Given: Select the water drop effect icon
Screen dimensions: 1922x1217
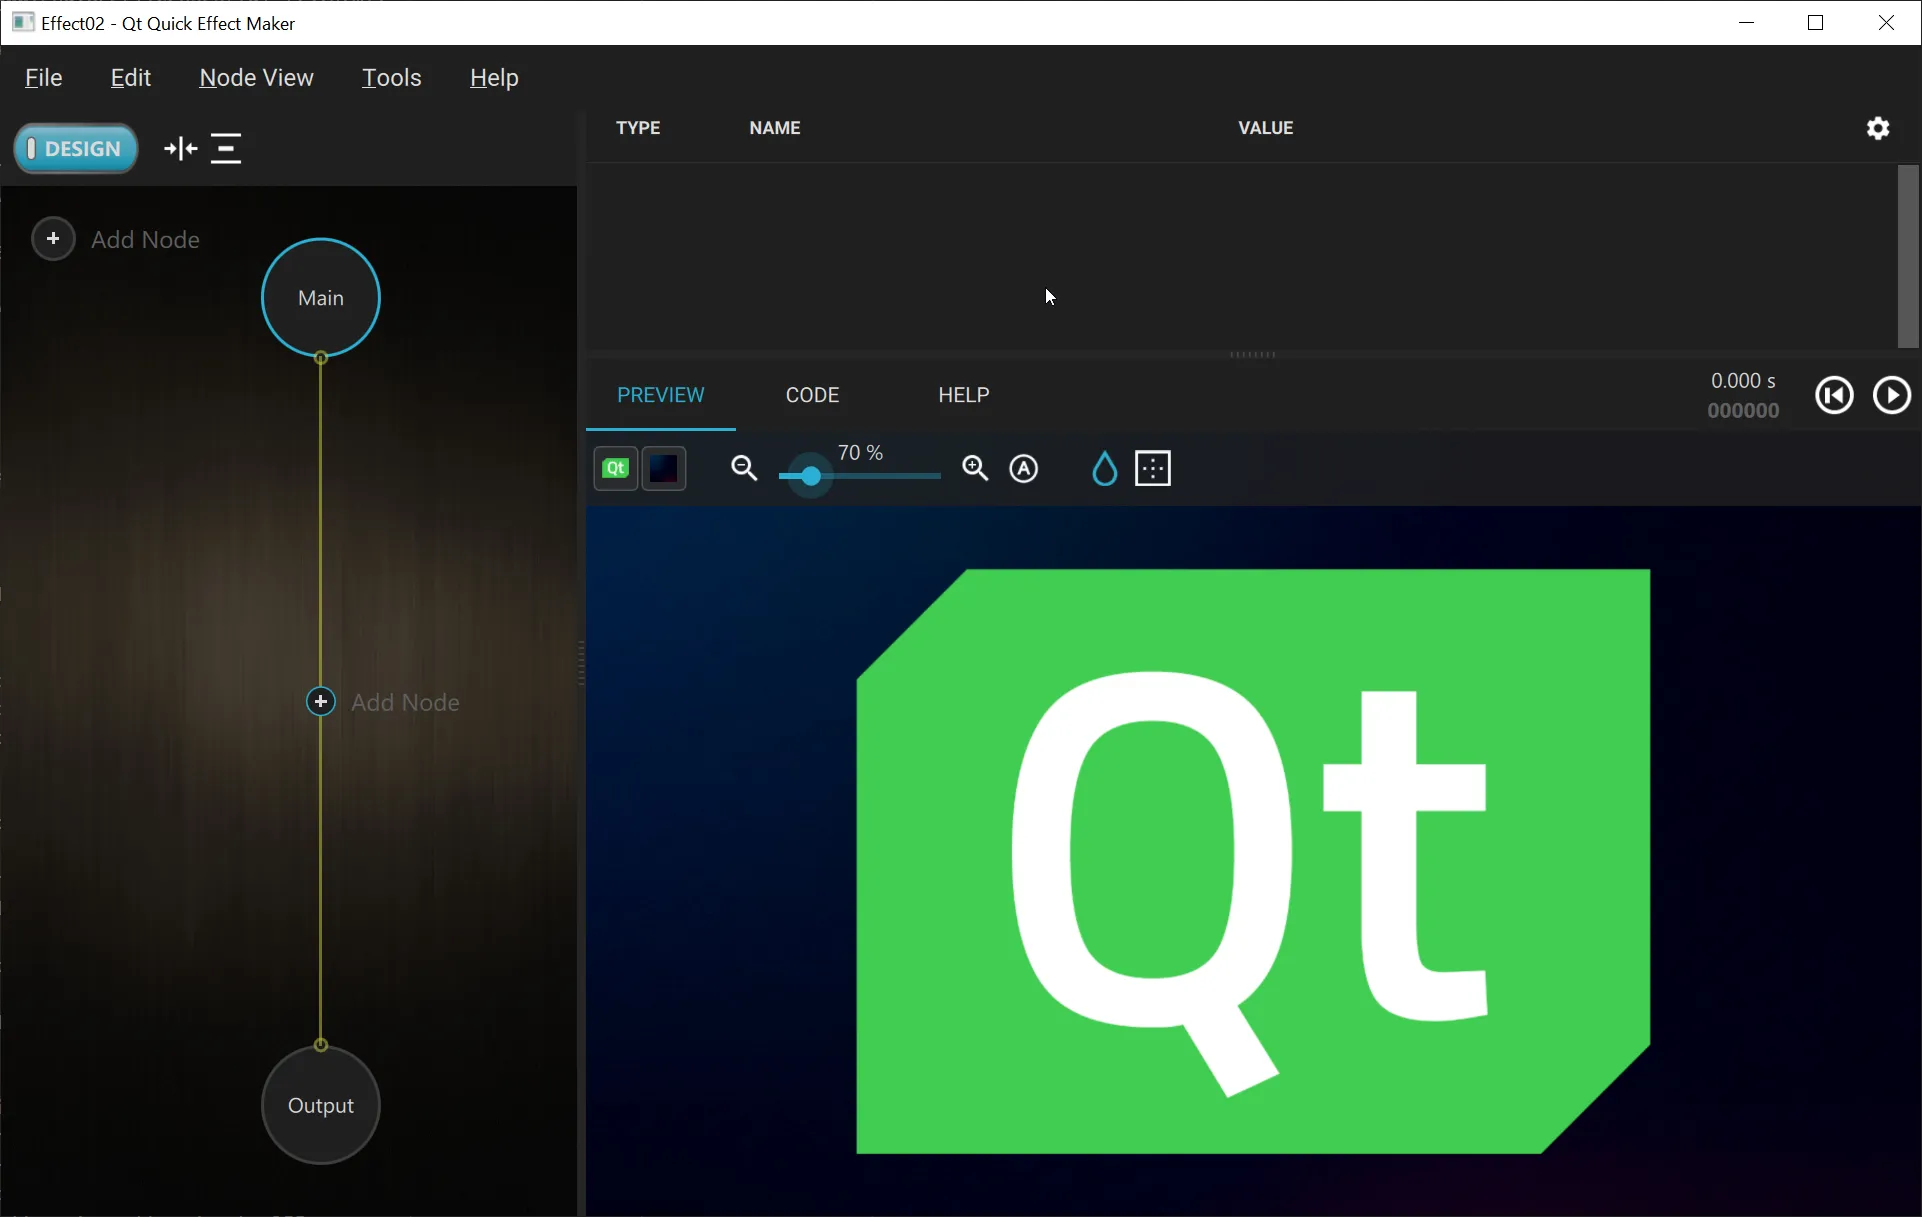Looking at the screenshot, I should pyautogui.click(x=1103, y=469).
